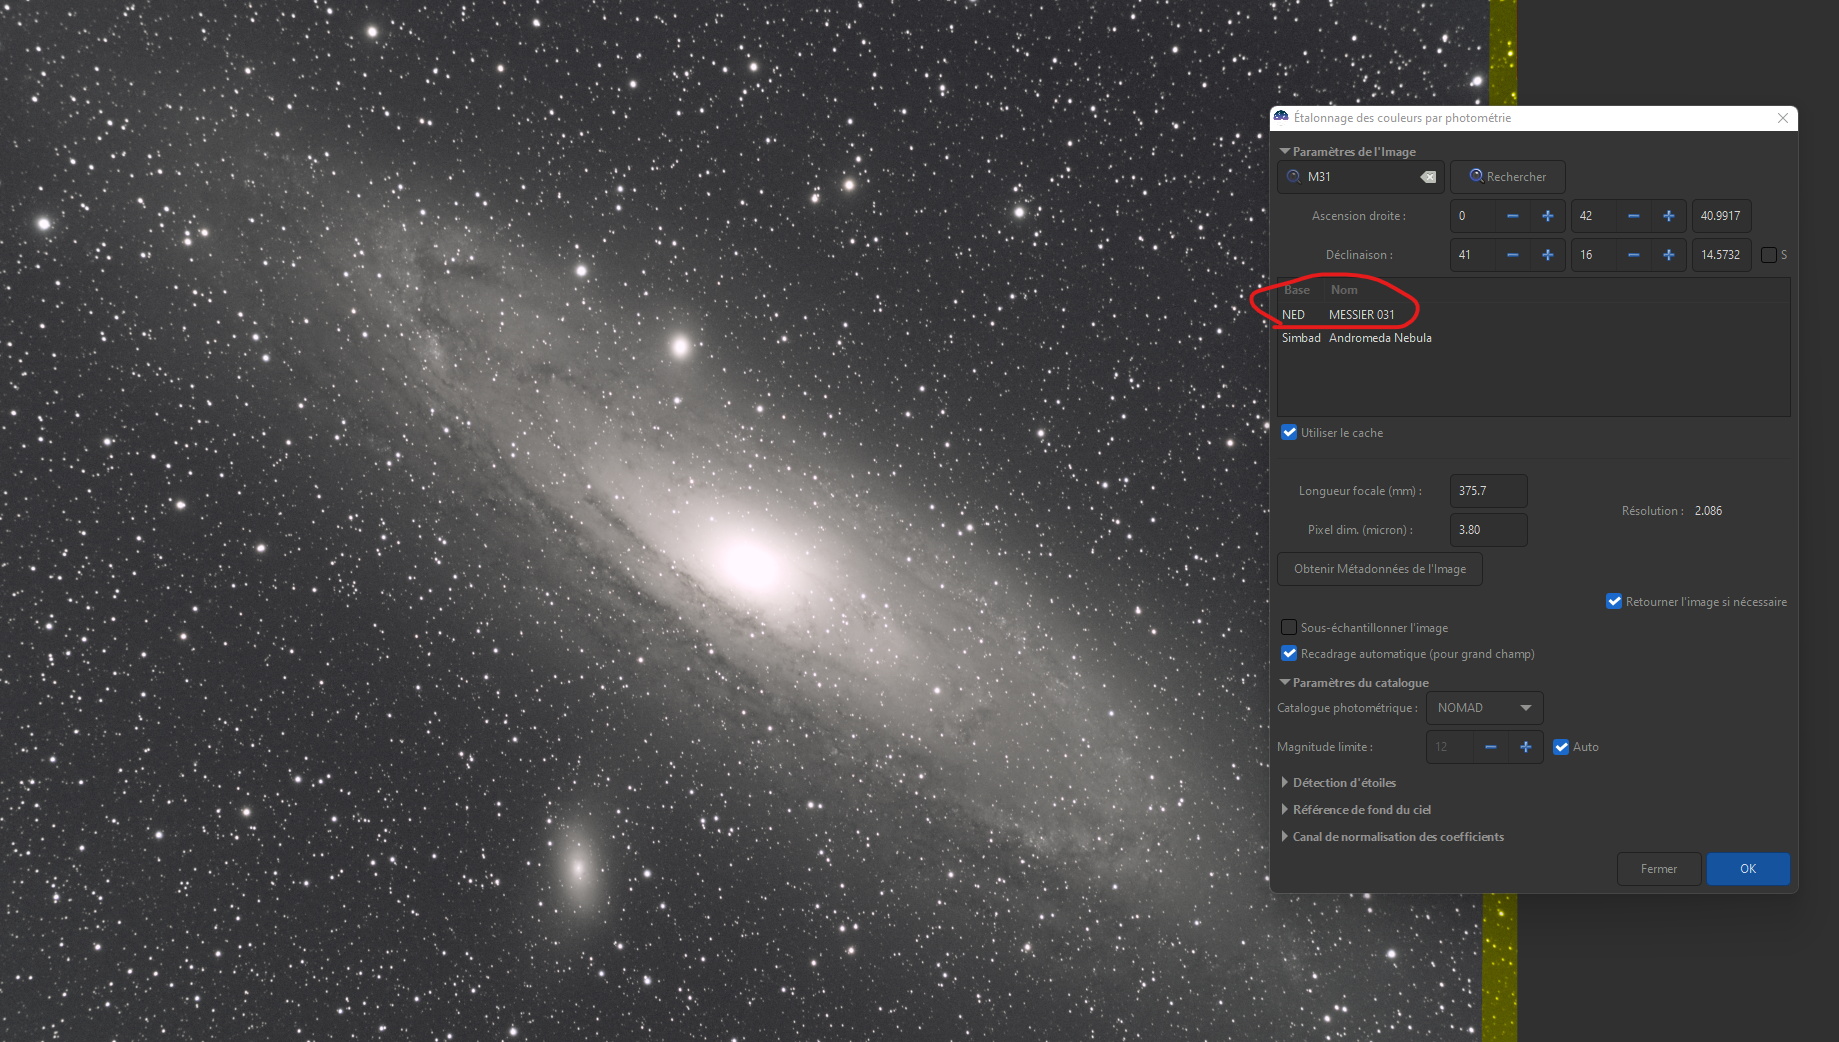1839x1042 pixels.
Task: Focus the object name search field
Action: click(1361, 177)
